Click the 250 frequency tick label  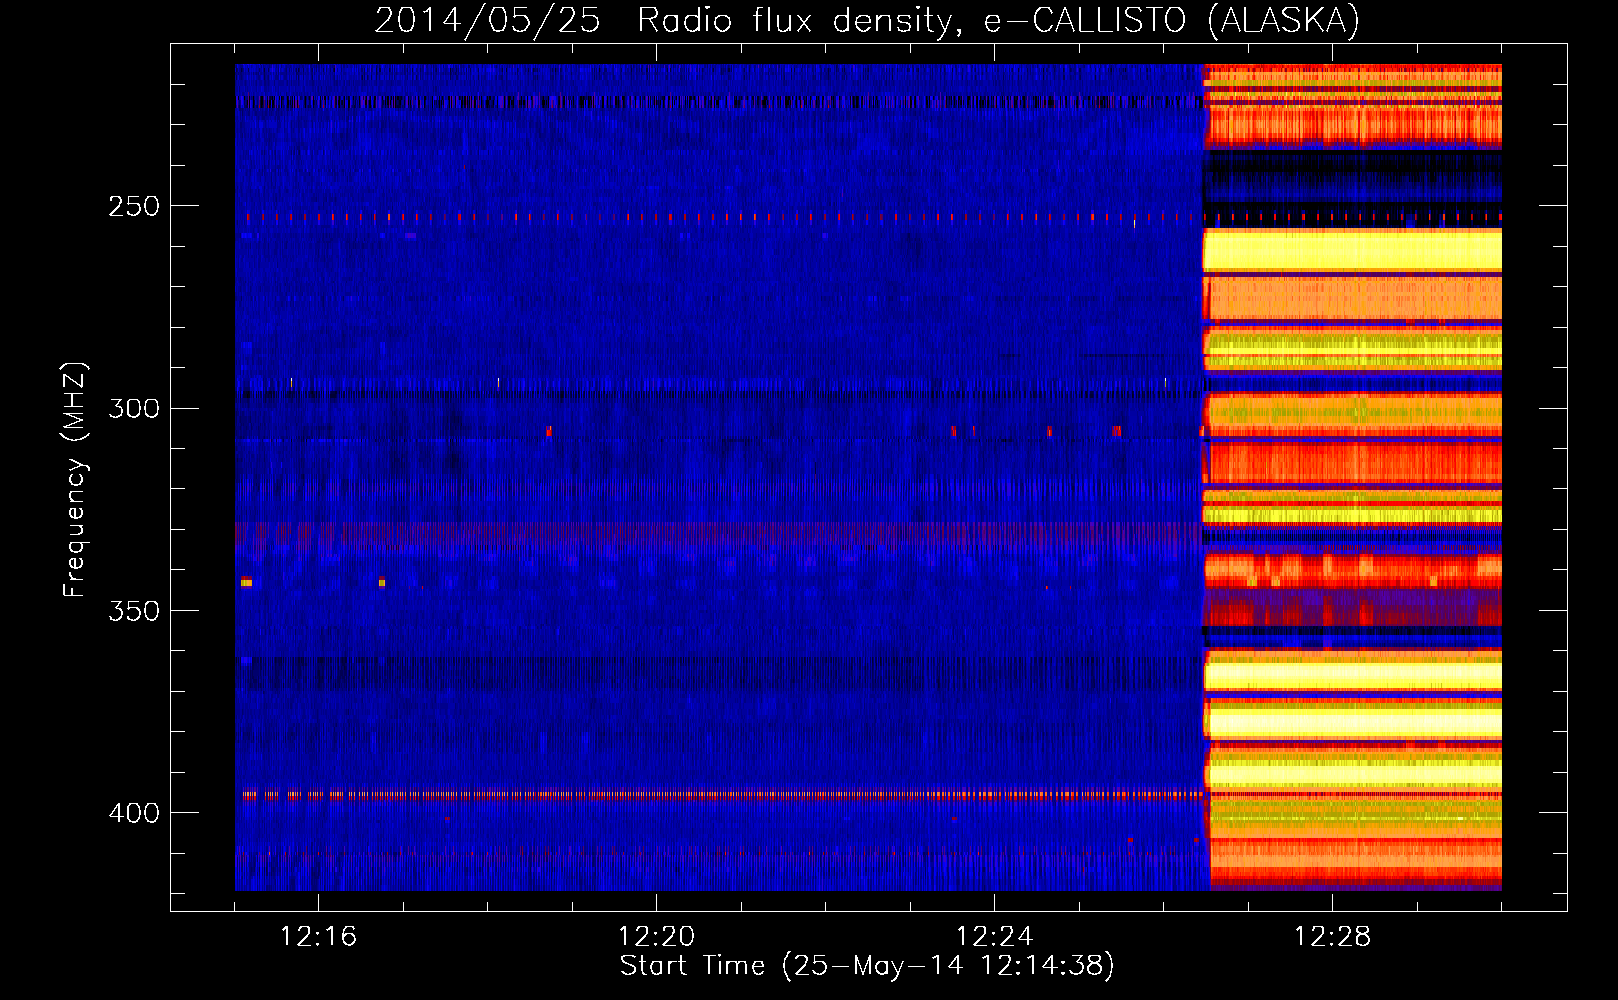tap(134, 206)
